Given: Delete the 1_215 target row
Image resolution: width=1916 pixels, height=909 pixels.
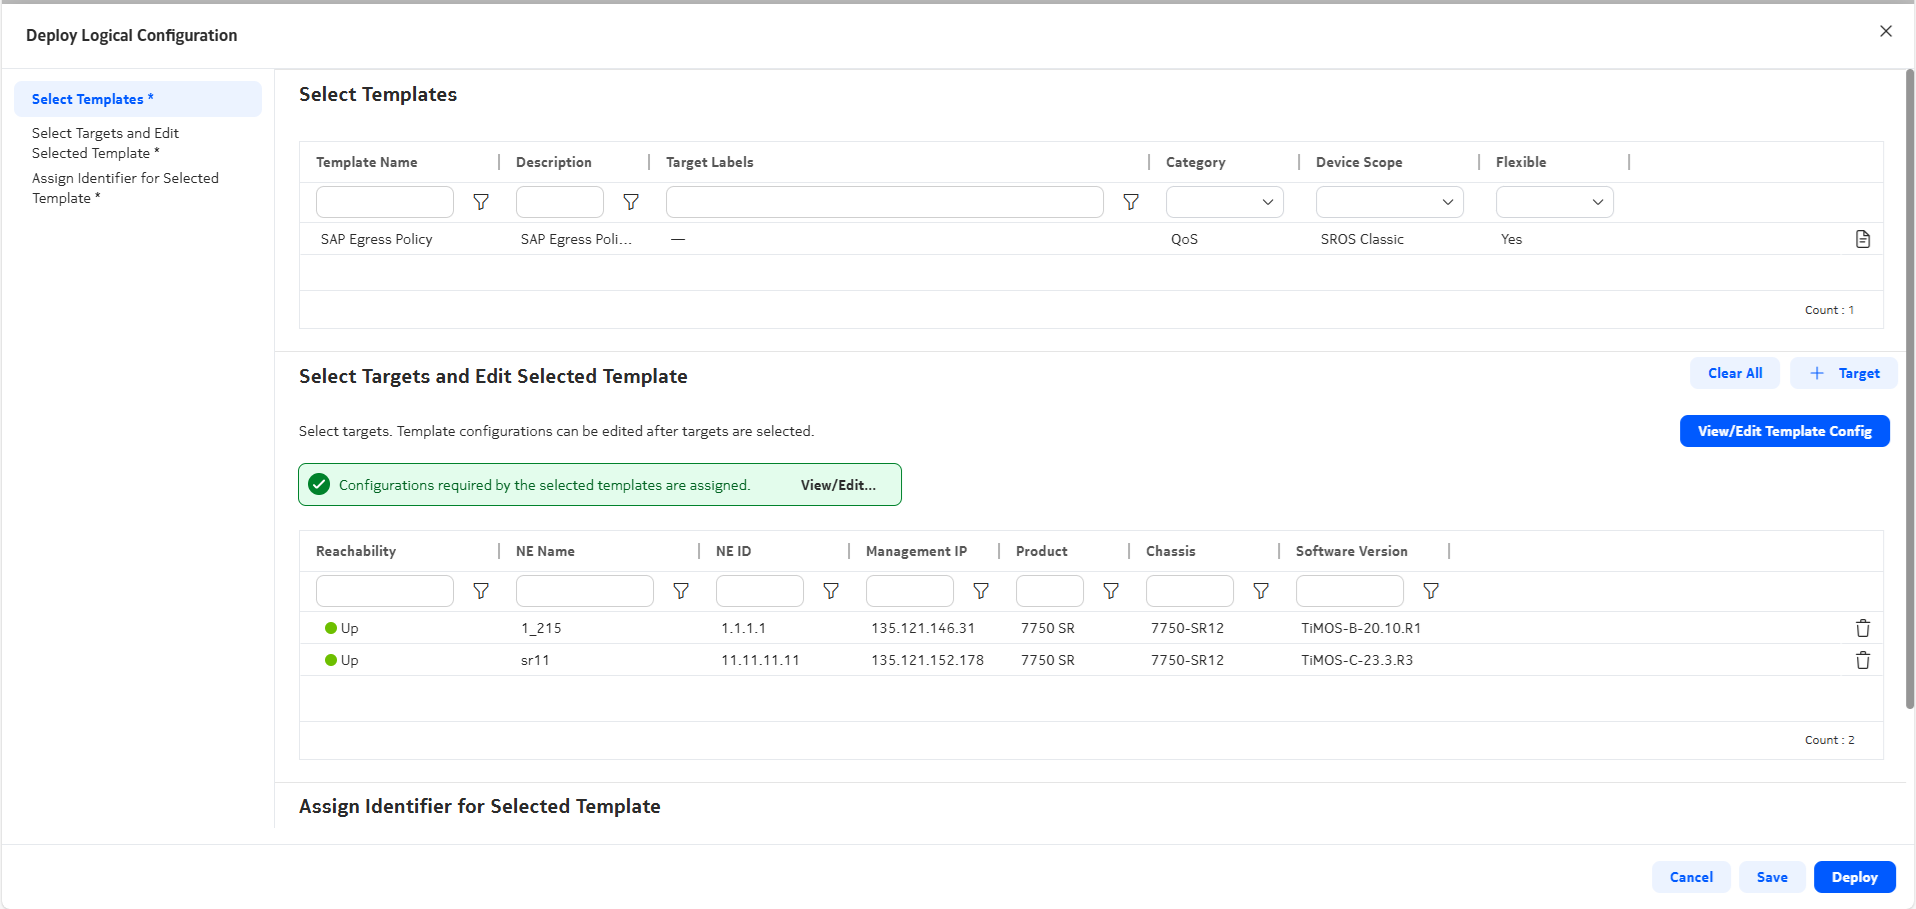Looking at the screenshot, I should pos(1862,628).
